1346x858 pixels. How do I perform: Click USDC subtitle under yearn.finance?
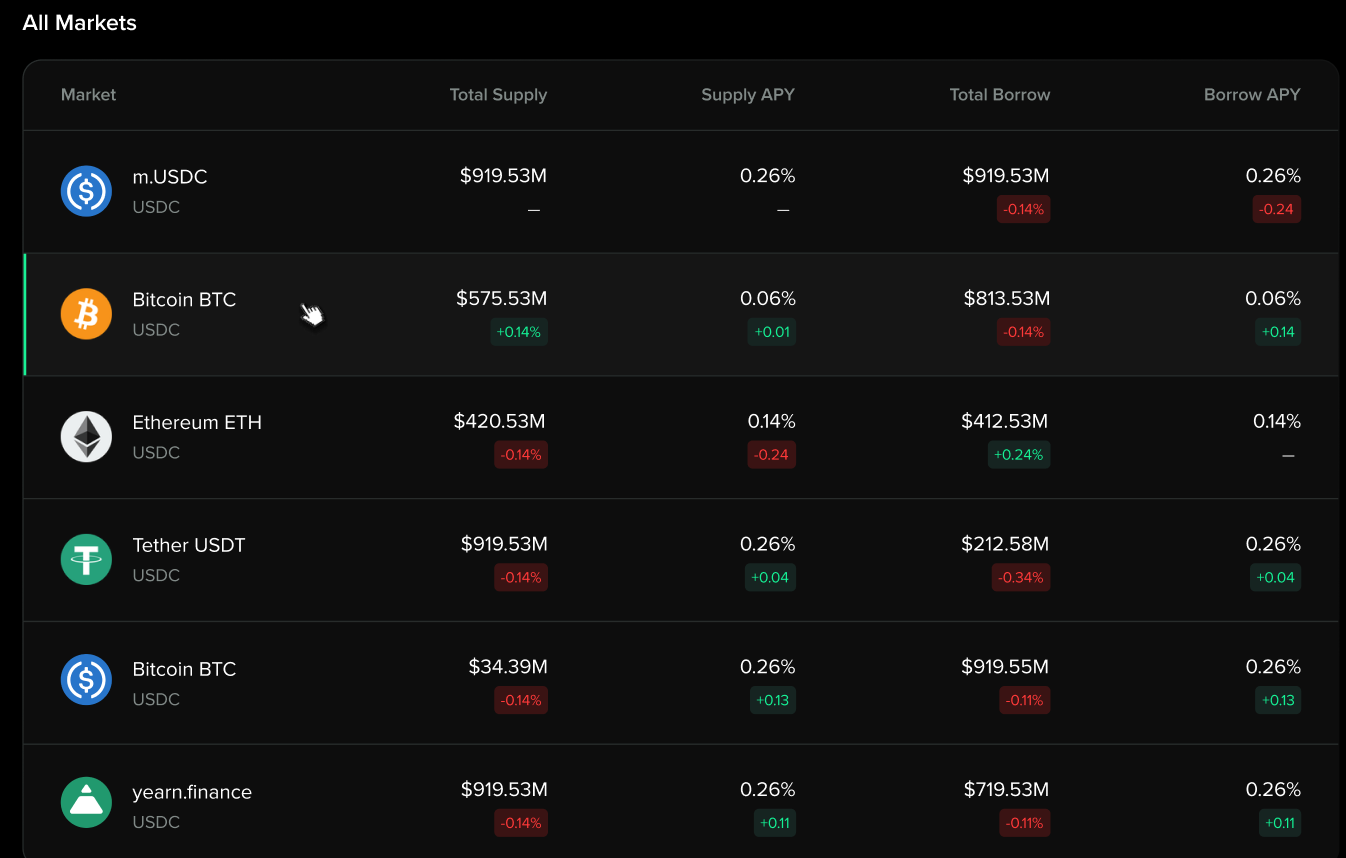156,822
